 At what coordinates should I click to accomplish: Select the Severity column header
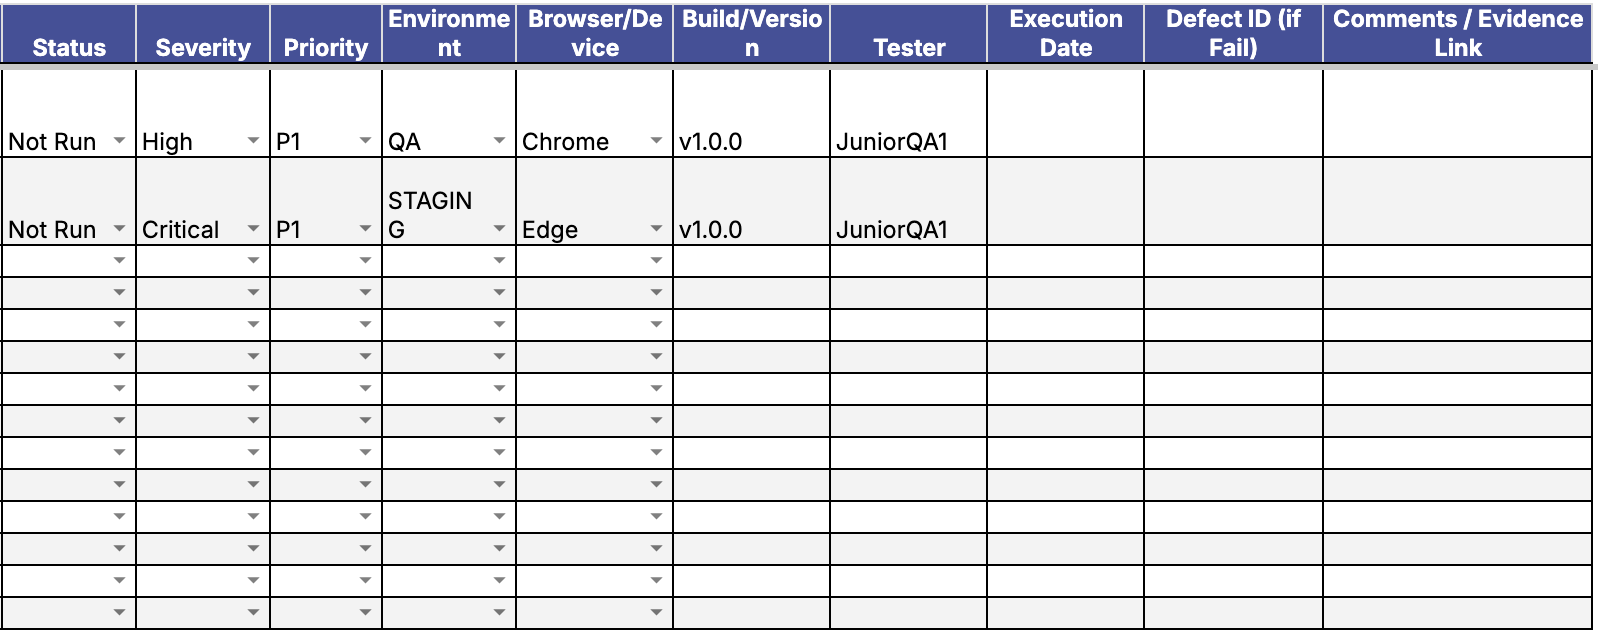[x=203, y=47]
